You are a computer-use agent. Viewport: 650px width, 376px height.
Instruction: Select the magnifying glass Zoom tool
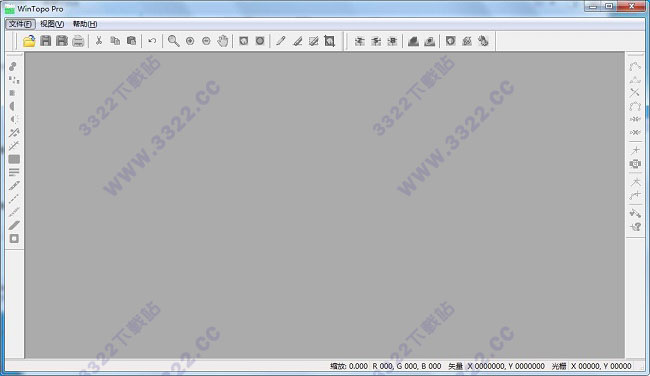click(x=174, y=41)
